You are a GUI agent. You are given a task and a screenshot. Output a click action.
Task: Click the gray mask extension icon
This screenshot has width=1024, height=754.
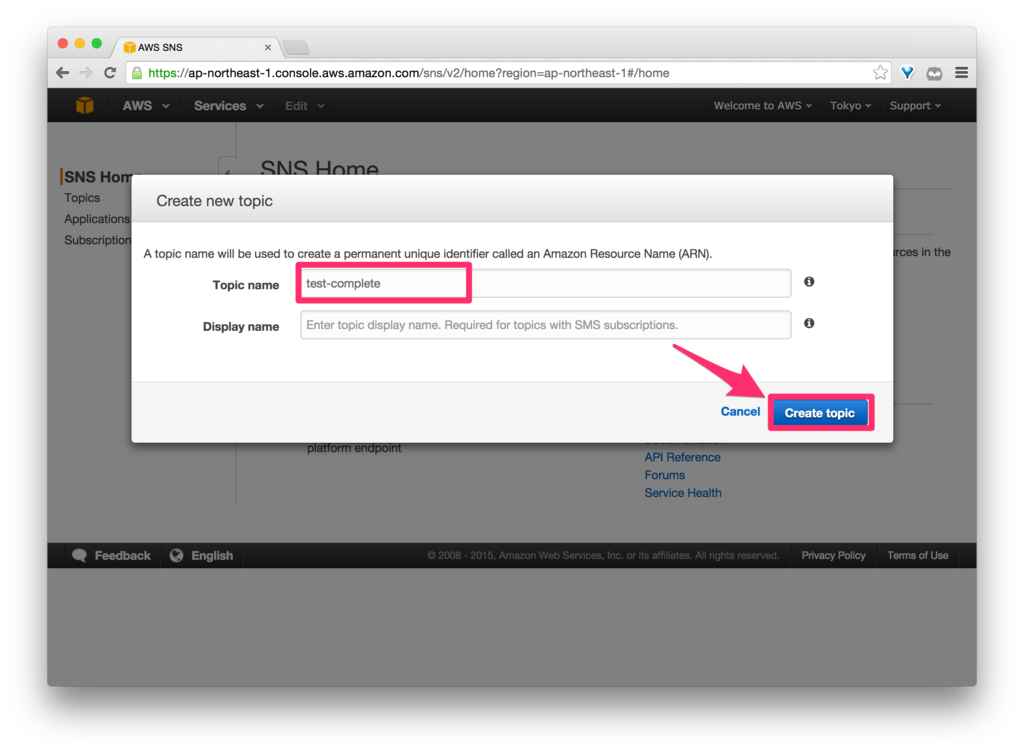935,73
